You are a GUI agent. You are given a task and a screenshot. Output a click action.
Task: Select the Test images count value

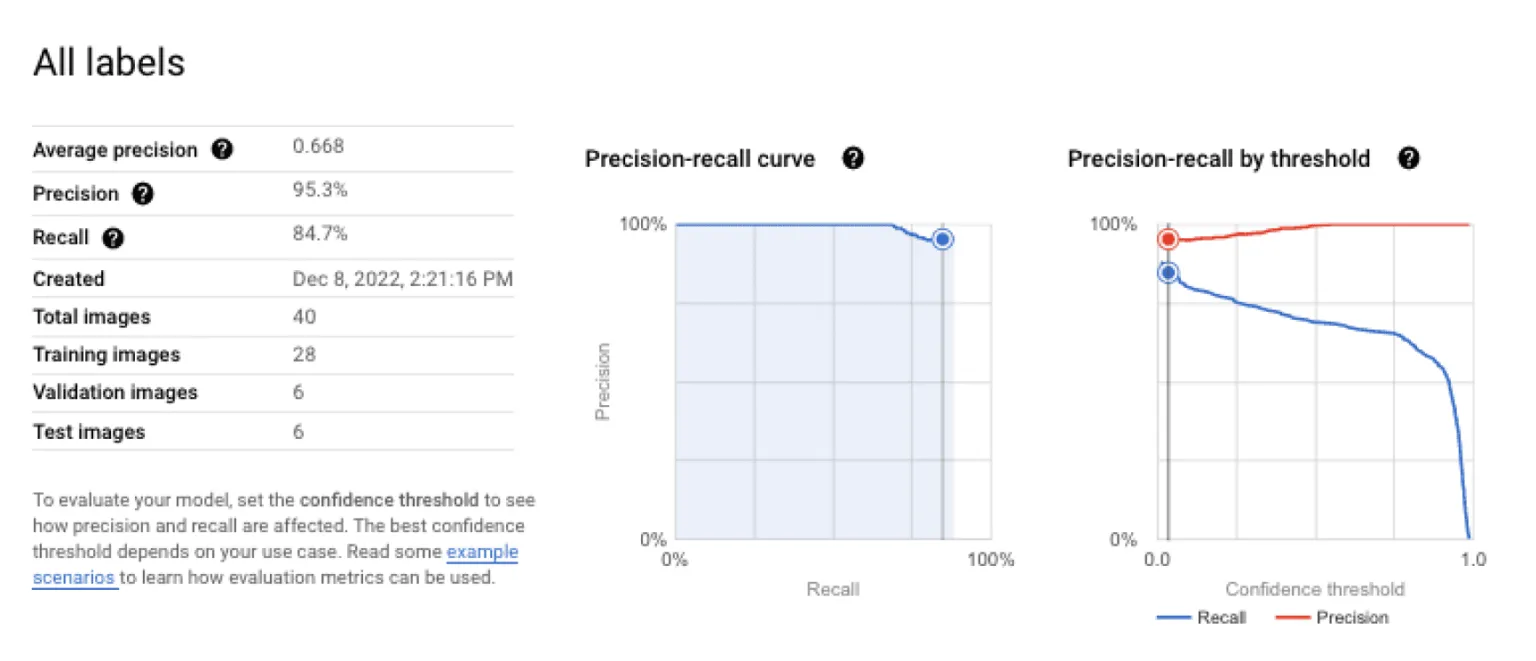297,432
